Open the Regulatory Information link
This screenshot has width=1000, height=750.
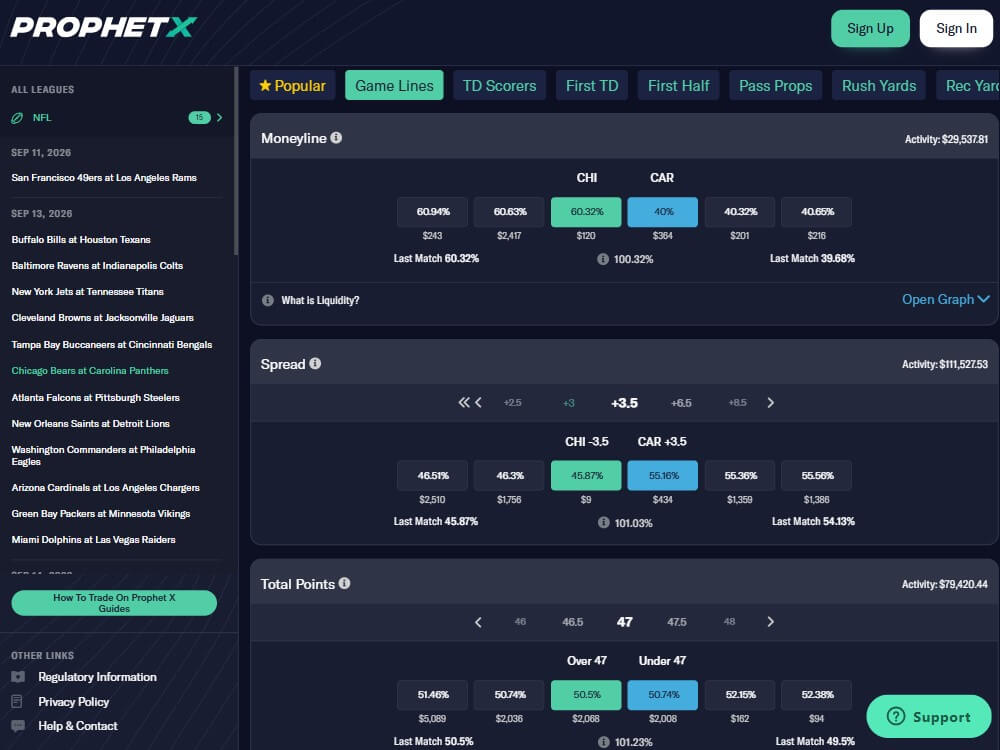coord(97,677)
